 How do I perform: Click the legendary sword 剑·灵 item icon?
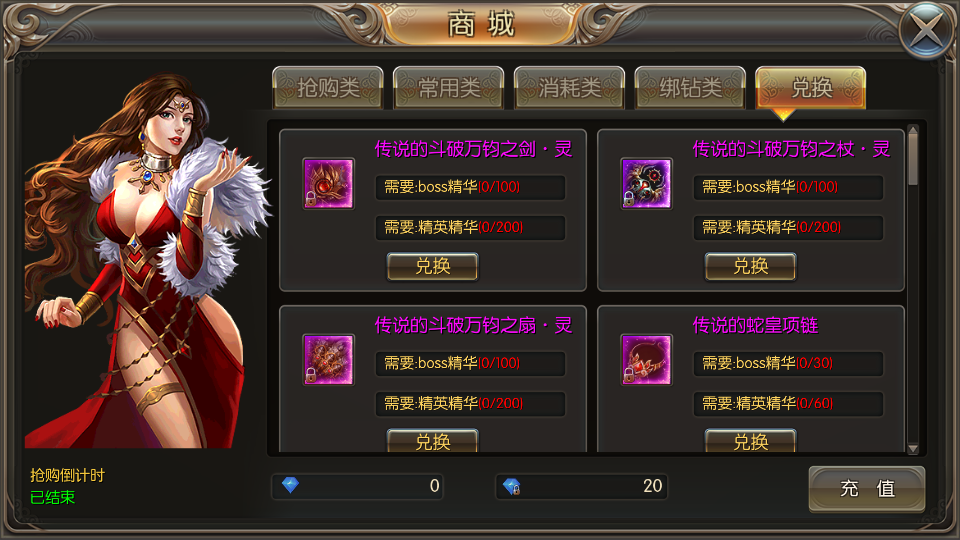click(x=329, y=184)
